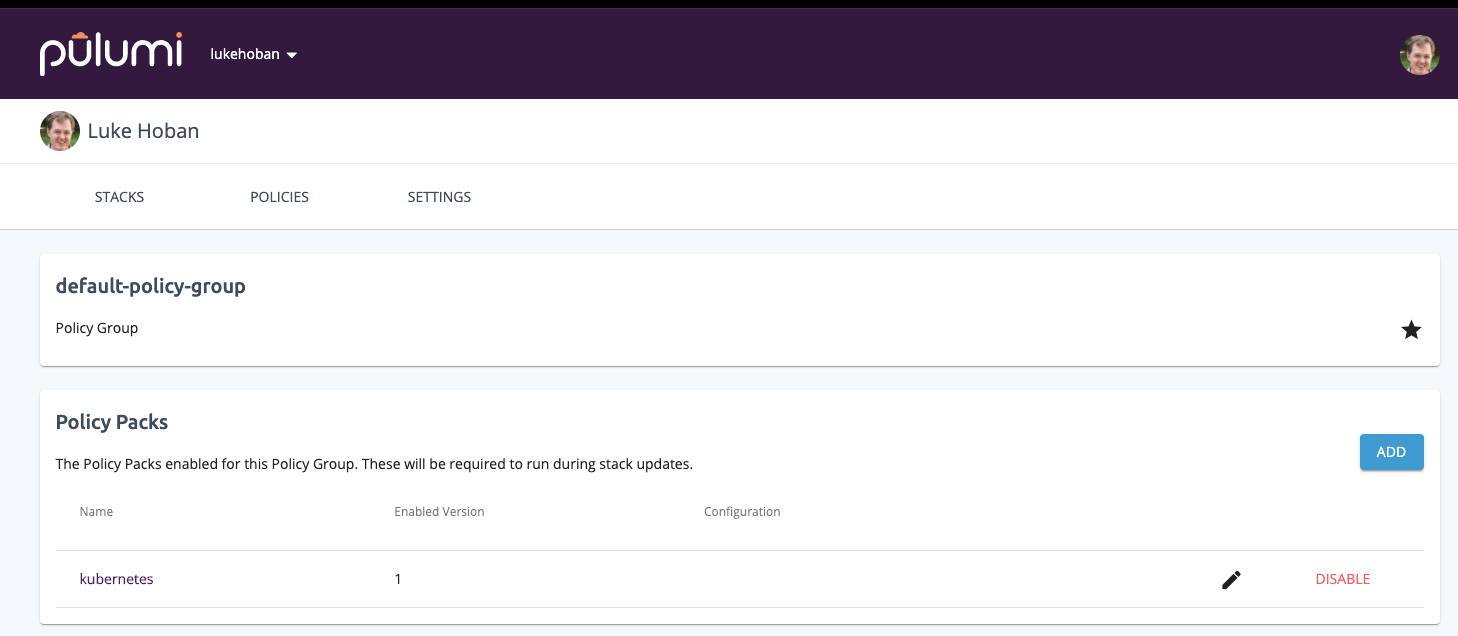The height and width of the screenshot is (636, 1458).
Task: Click the star icon for default-policy-group
Action: pyautogui.click(x=1411, y=330)
